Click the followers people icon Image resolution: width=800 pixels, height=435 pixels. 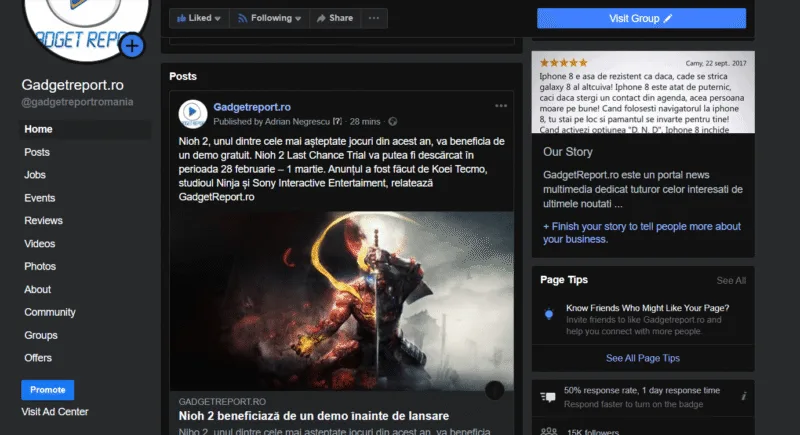pyautogui.click(x=548, y=431)
